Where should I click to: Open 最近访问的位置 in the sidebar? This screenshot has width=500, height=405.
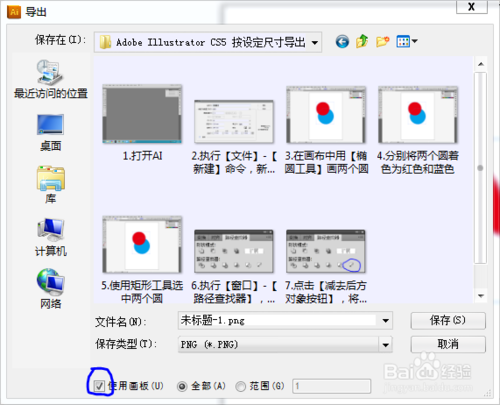(51, 79)
